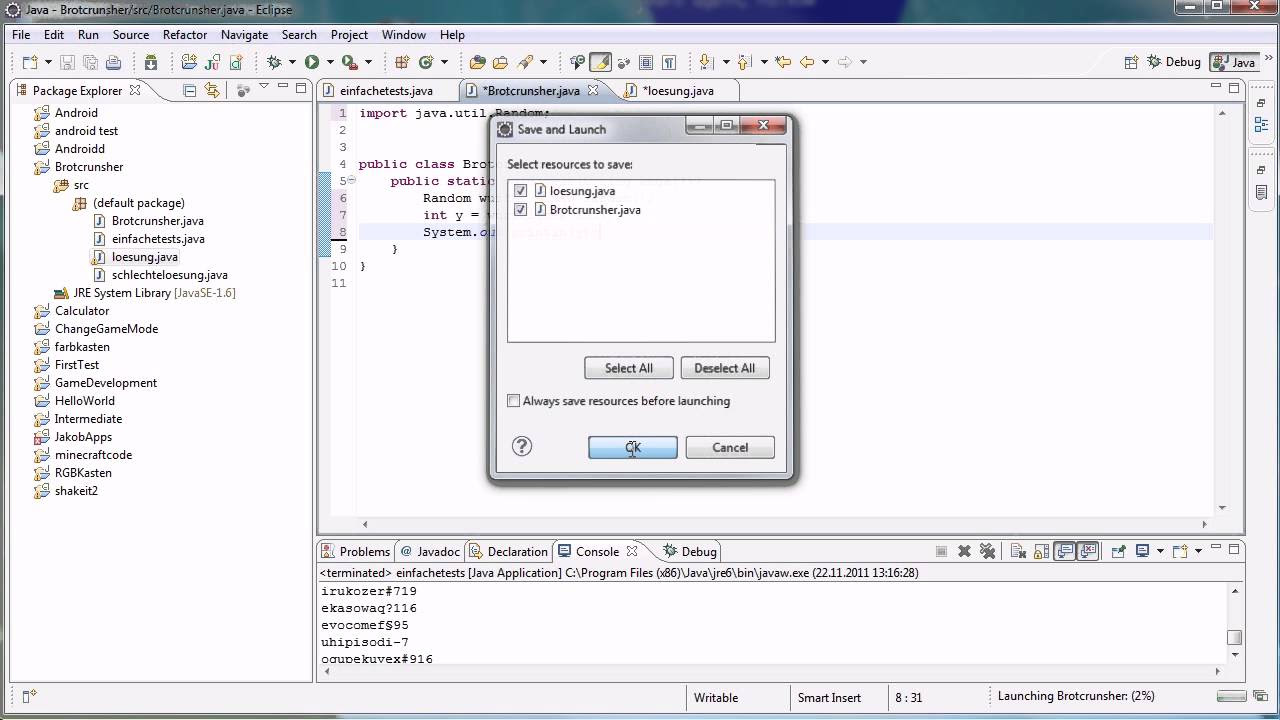Screen dimensions: 1280x720
Task: Click Remove All Terminated Launches icon
Action: pyautogui.click(x=987, y=551)
